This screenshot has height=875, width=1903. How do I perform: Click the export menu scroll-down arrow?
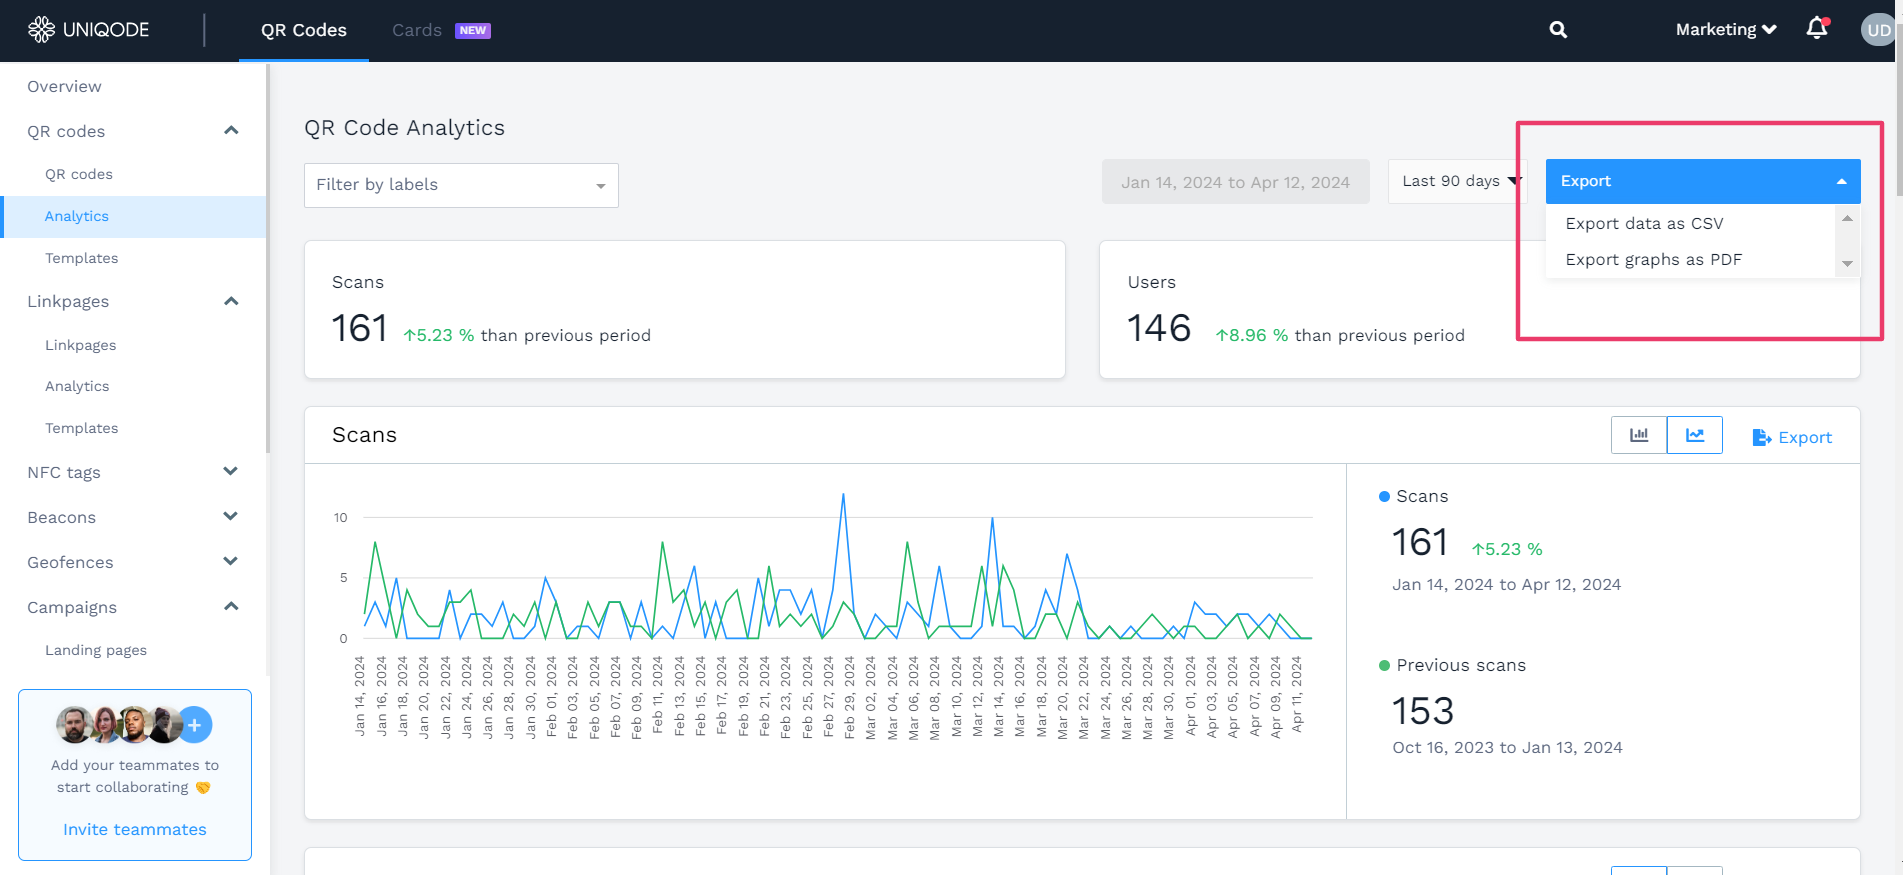1848,264
